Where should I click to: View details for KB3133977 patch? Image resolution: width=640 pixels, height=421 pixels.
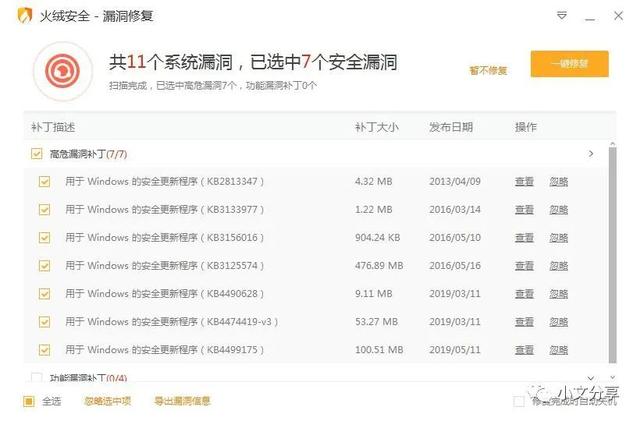click(524, 210)
